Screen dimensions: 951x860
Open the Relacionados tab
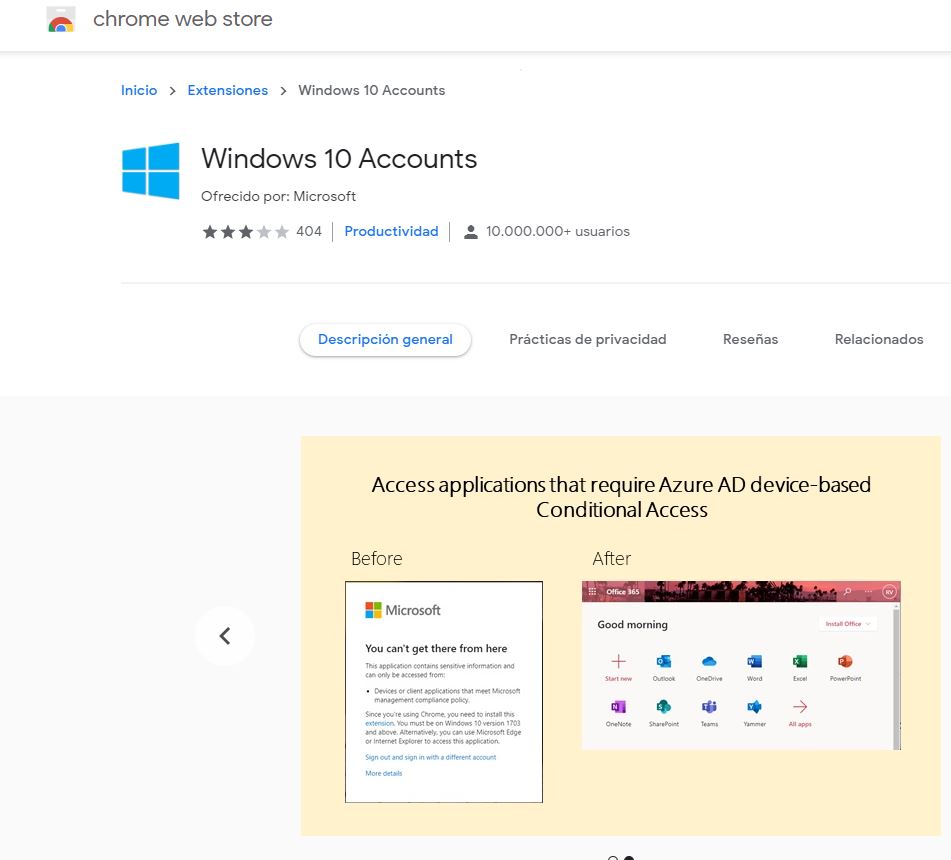(879, 340)
